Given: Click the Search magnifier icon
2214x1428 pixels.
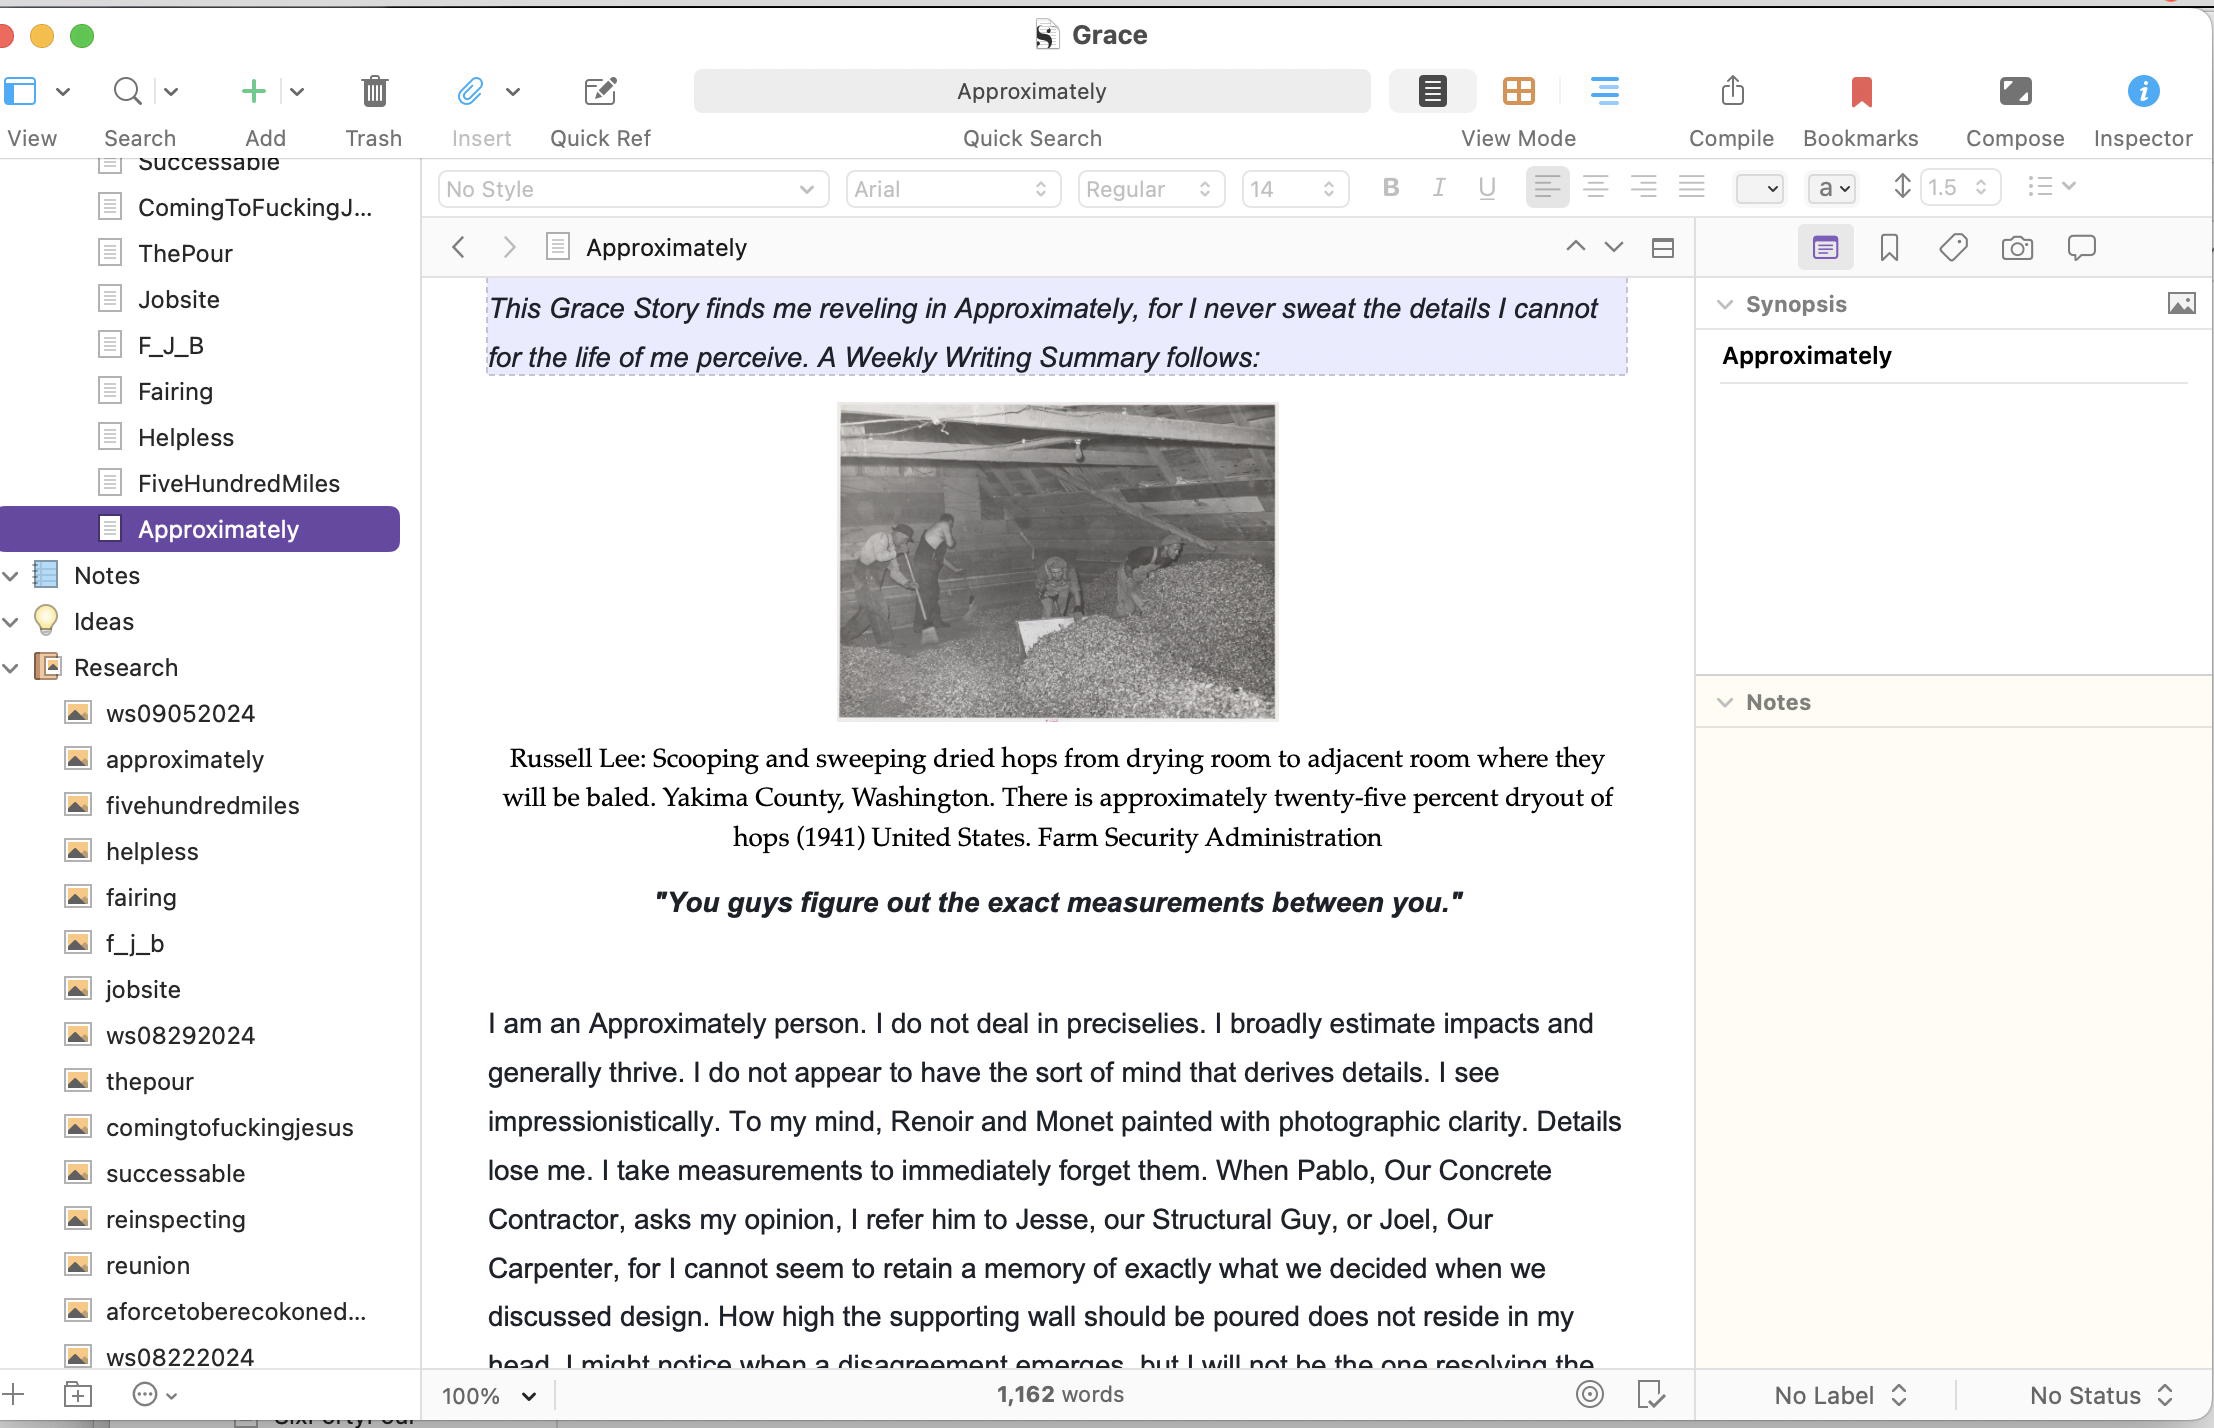Looking at the screenshot, I should tap(127, 91).
